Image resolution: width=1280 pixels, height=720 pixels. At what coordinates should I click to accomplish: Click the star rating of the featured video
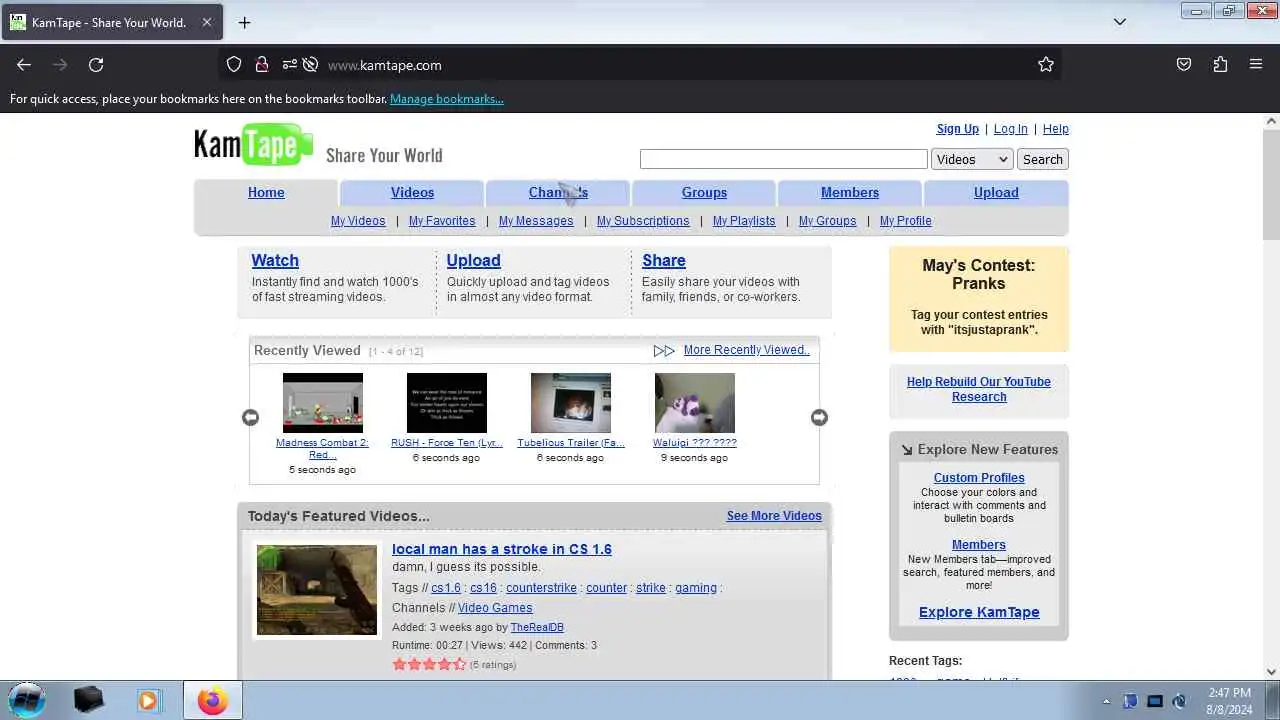[x=429, y=664]
